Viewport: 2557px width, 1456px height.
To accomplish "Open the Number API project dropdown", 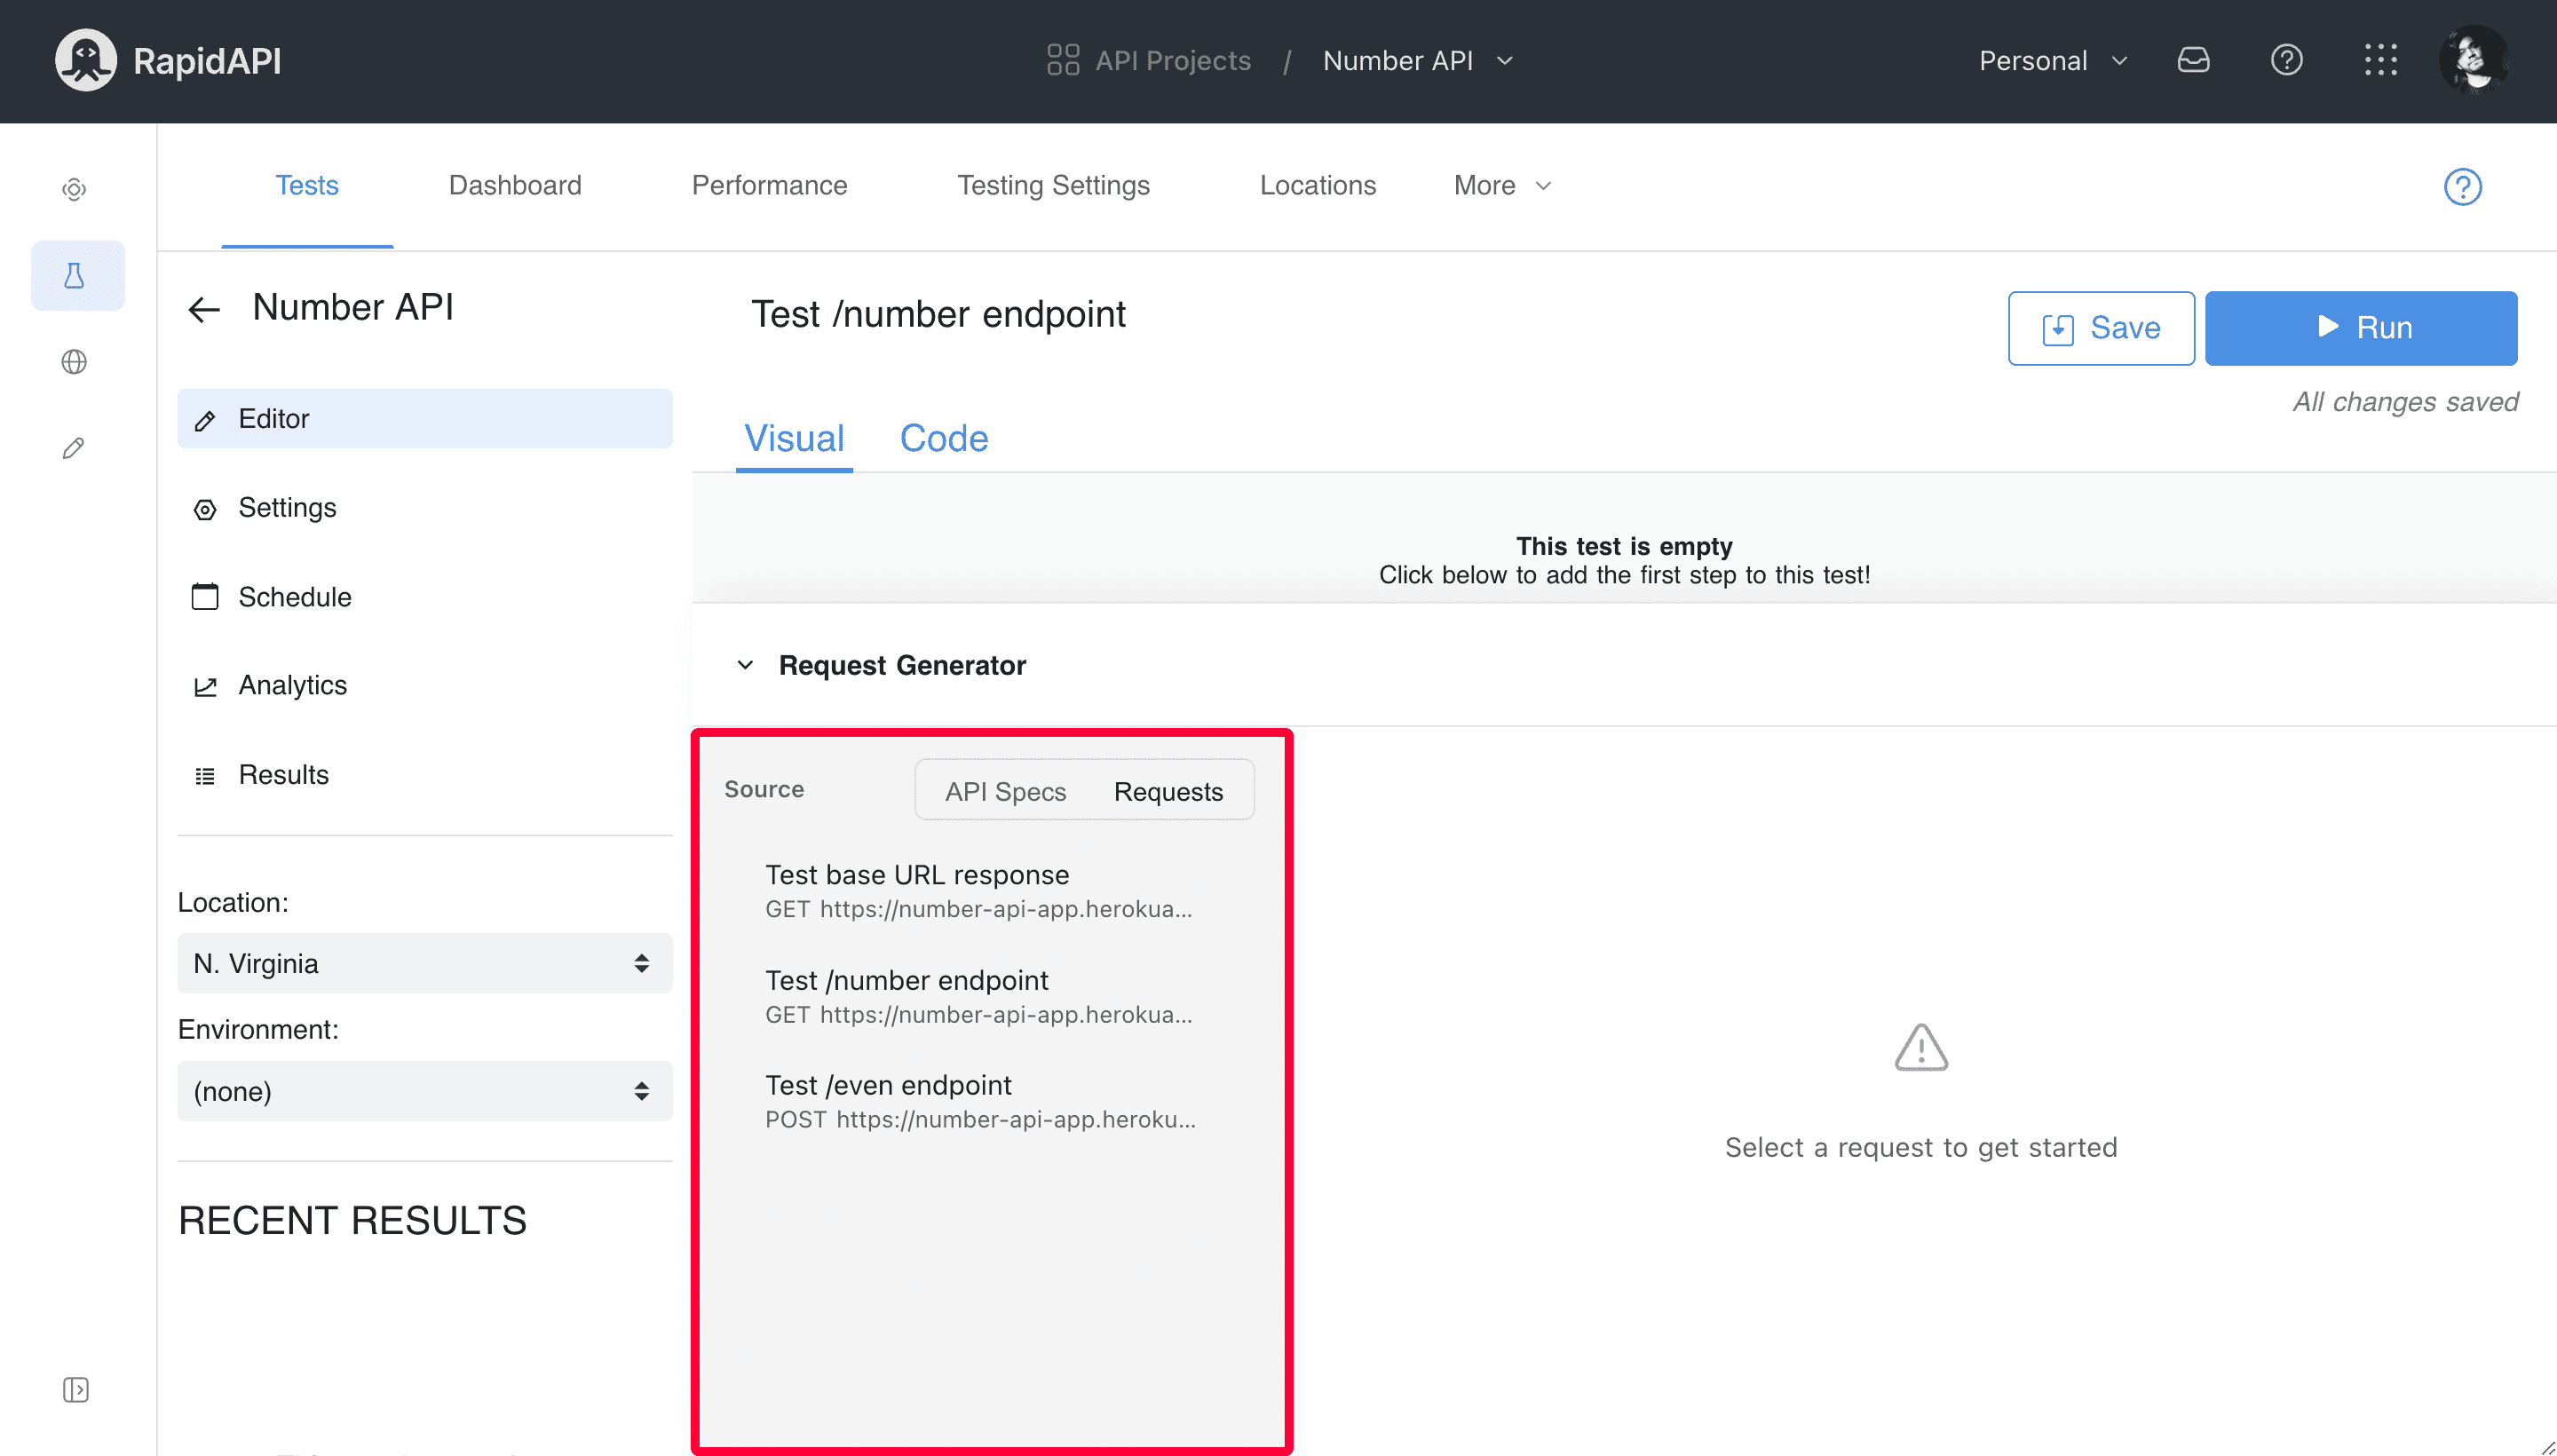I will 1418,61.
